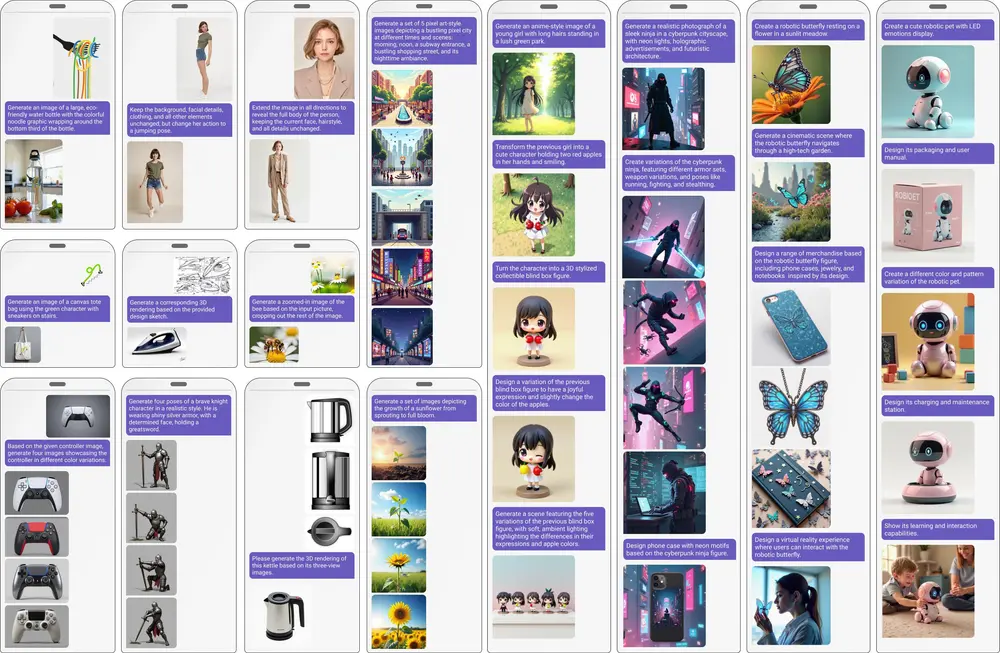This screenshot has width=1000, height=653.
Task: Select the 'Please generate the 3D rendering of this kettle' prompt
Action: coord(302,565)
